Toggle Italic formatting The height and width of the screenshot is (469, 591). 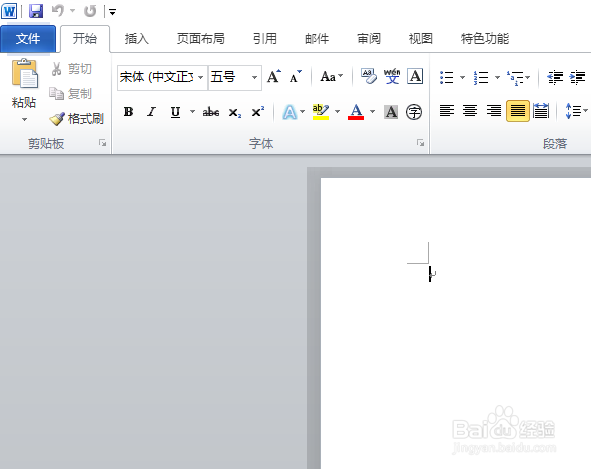click(152, 112)
